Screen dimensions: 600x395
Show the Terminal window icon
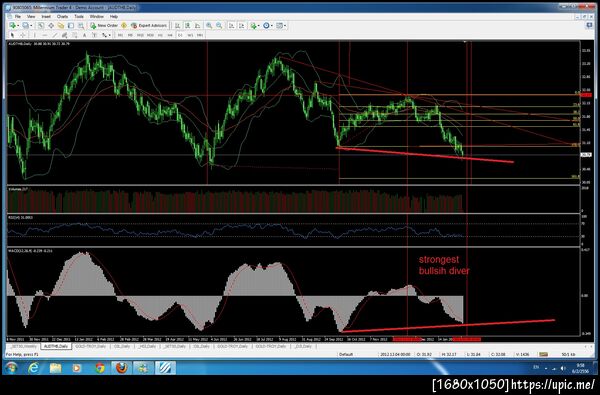point(71,25)
